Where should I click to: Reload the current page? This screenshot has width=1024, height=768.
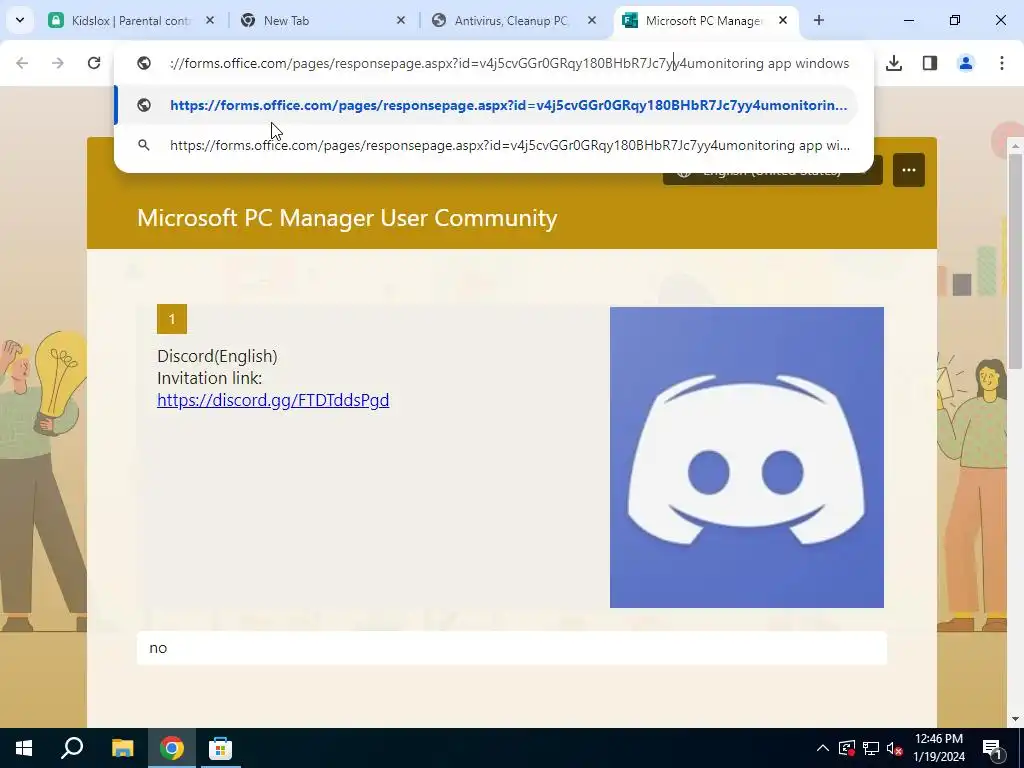[94, 63]
